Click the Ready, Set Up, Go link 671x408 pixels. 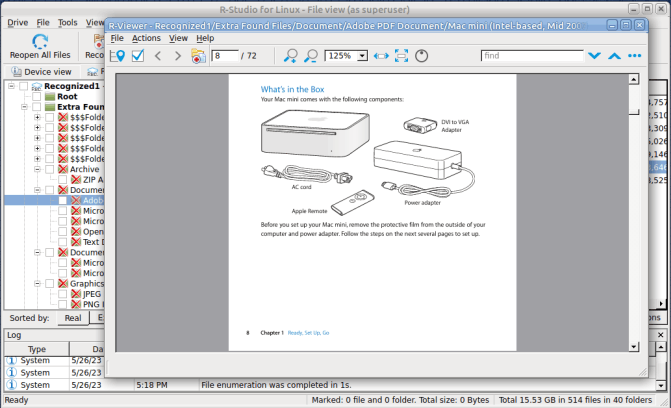click(309, 333)
